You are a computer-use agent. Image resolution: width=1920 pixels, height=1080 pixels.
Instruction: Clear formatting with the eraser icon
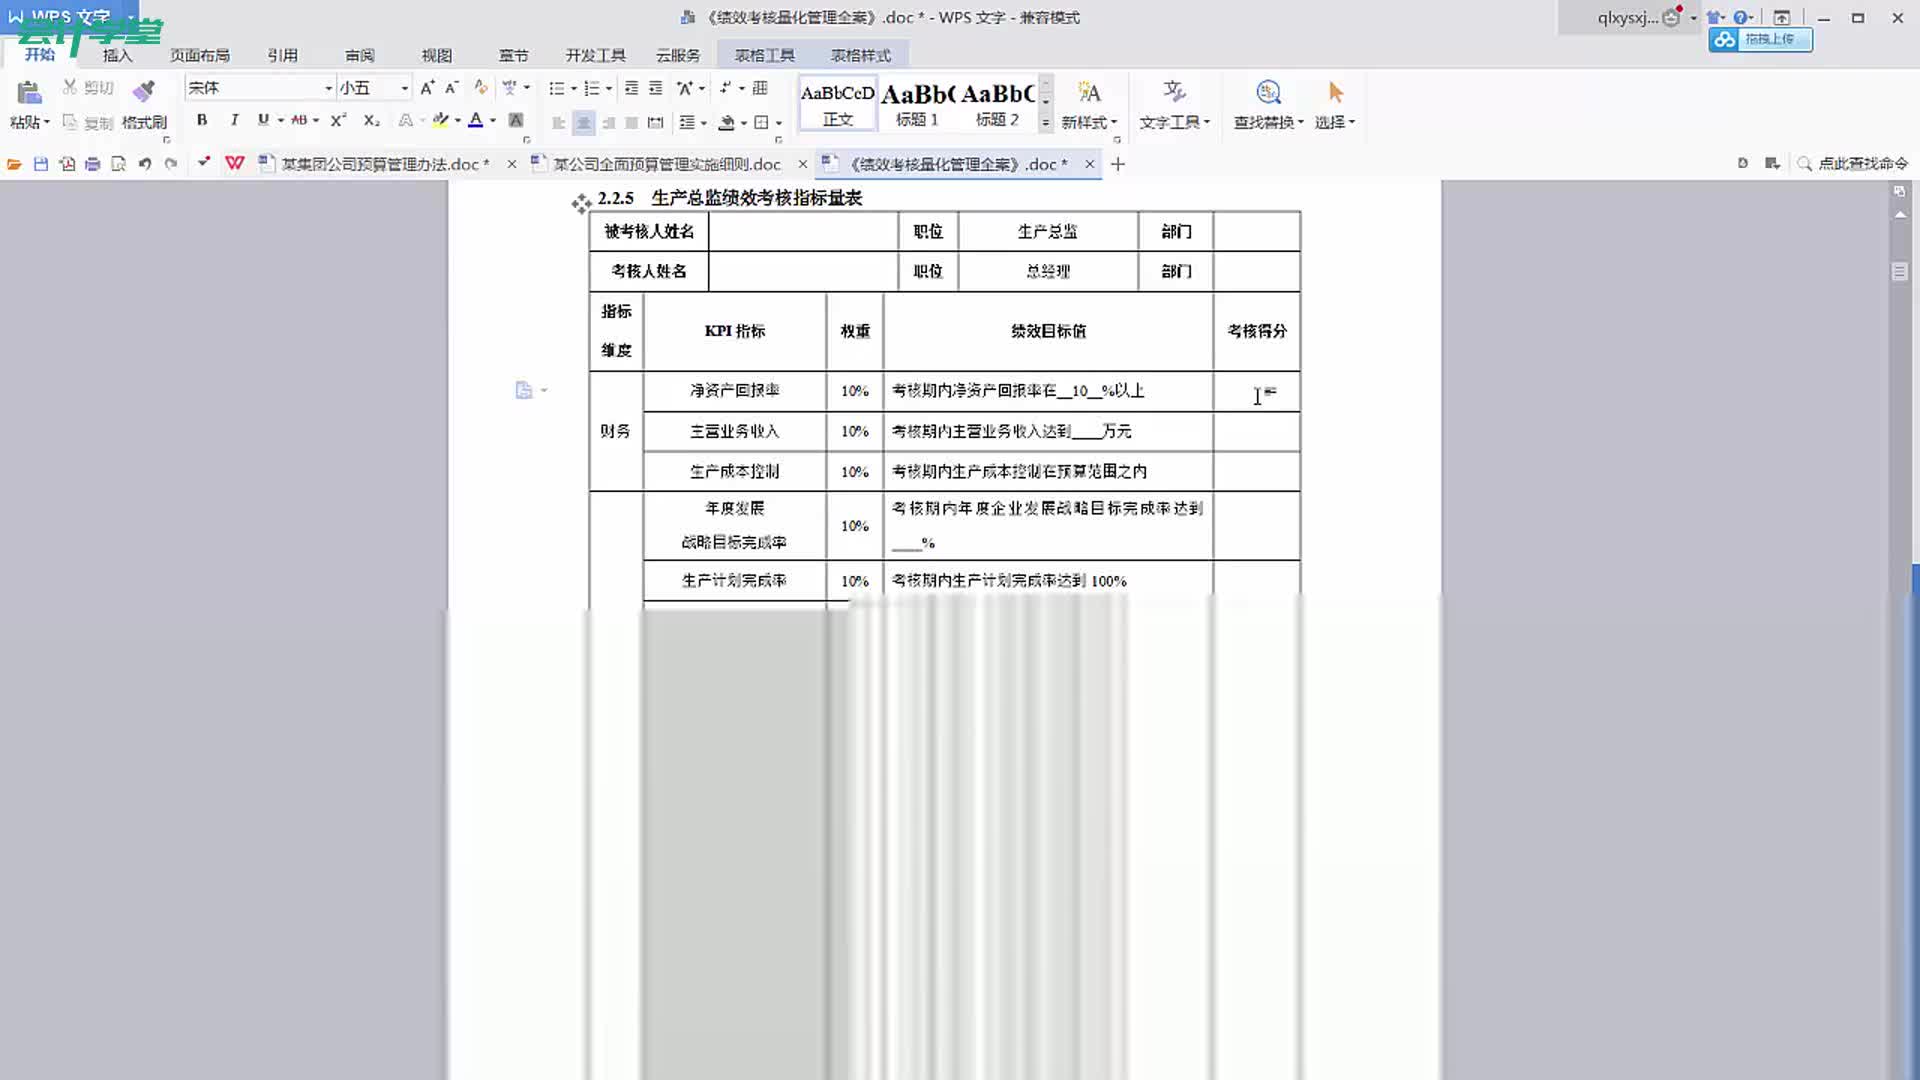tap(481, 88)
